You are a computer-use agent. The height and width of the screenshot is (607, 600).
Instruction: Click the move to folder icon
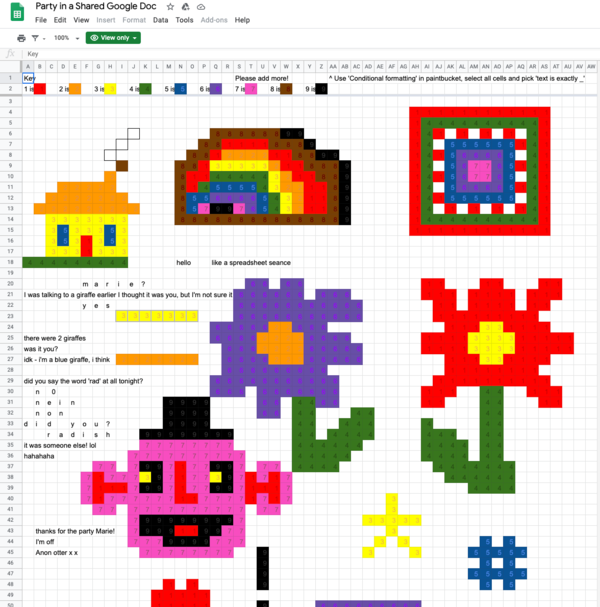click(x=186, y=7)
